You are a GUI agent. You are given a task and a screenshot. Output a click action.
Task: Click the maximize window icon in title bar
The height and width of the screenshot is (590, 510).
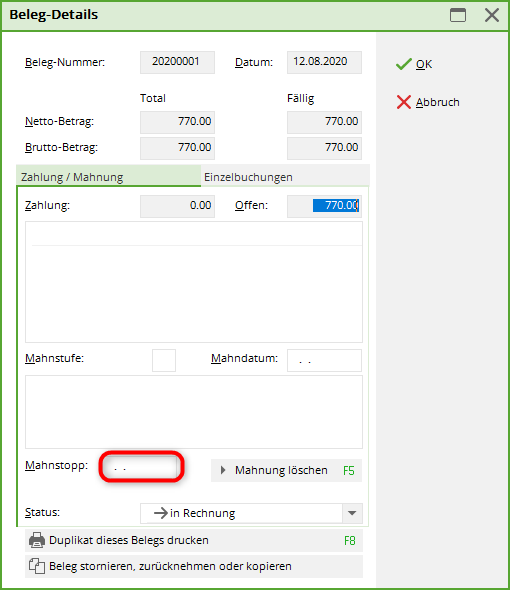458,15
